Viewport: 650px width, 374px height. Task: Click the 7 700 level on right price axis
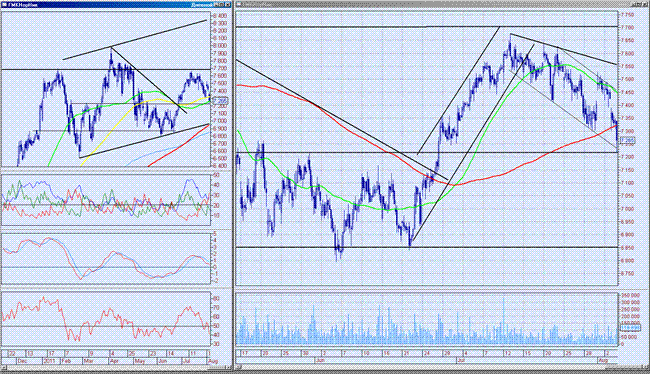coord(628,27)
